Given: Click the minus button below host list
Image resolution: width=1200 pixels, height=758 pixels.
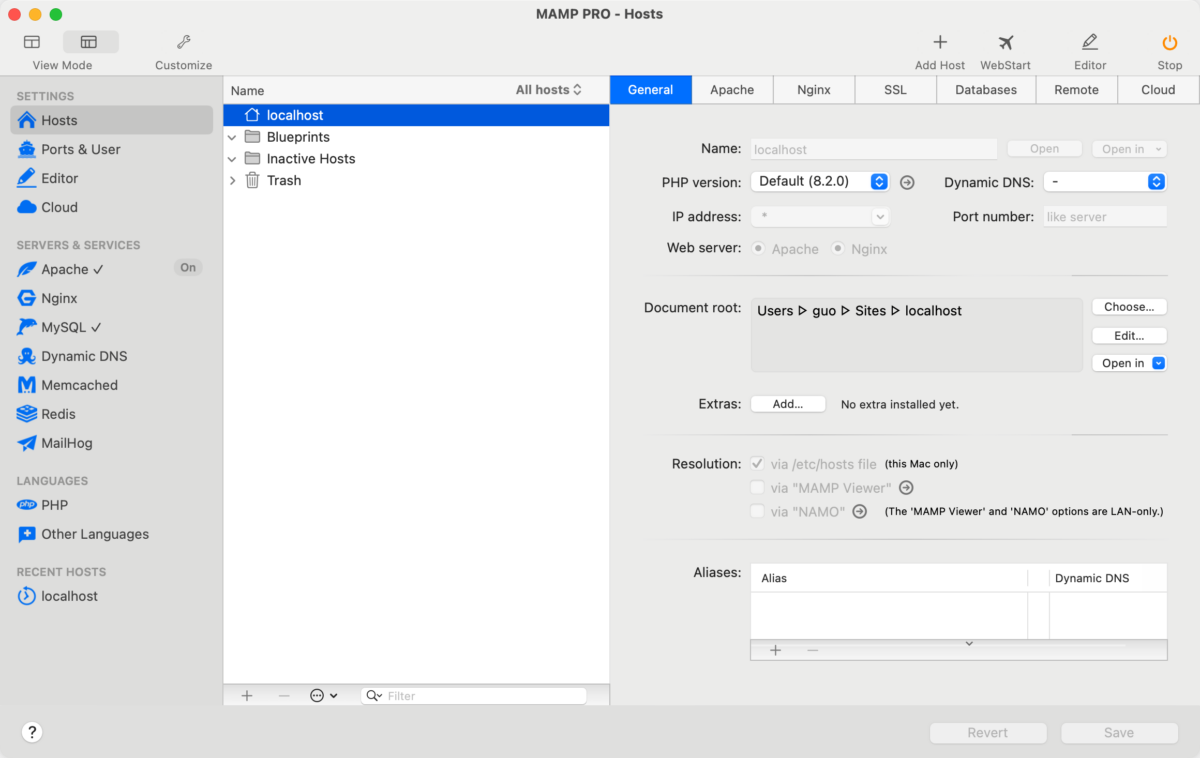Looking at the screenshot, I should click(x=284, y=695).
